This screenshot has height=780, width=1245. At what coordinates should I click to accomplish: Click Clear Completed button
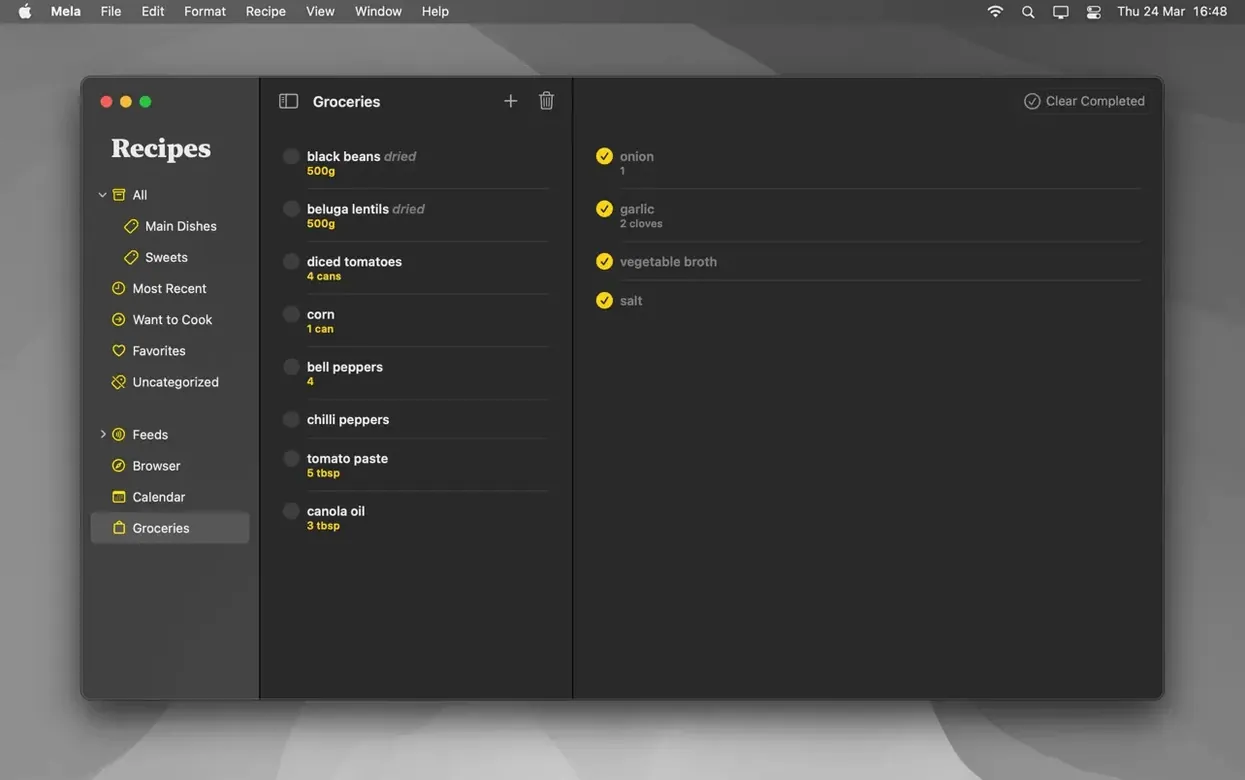coord(1085,101)
